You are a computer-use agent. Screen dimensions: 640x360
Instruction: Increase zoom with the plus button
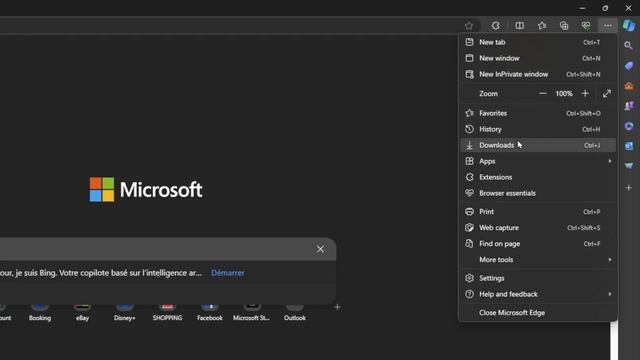[x=585, y=93]
